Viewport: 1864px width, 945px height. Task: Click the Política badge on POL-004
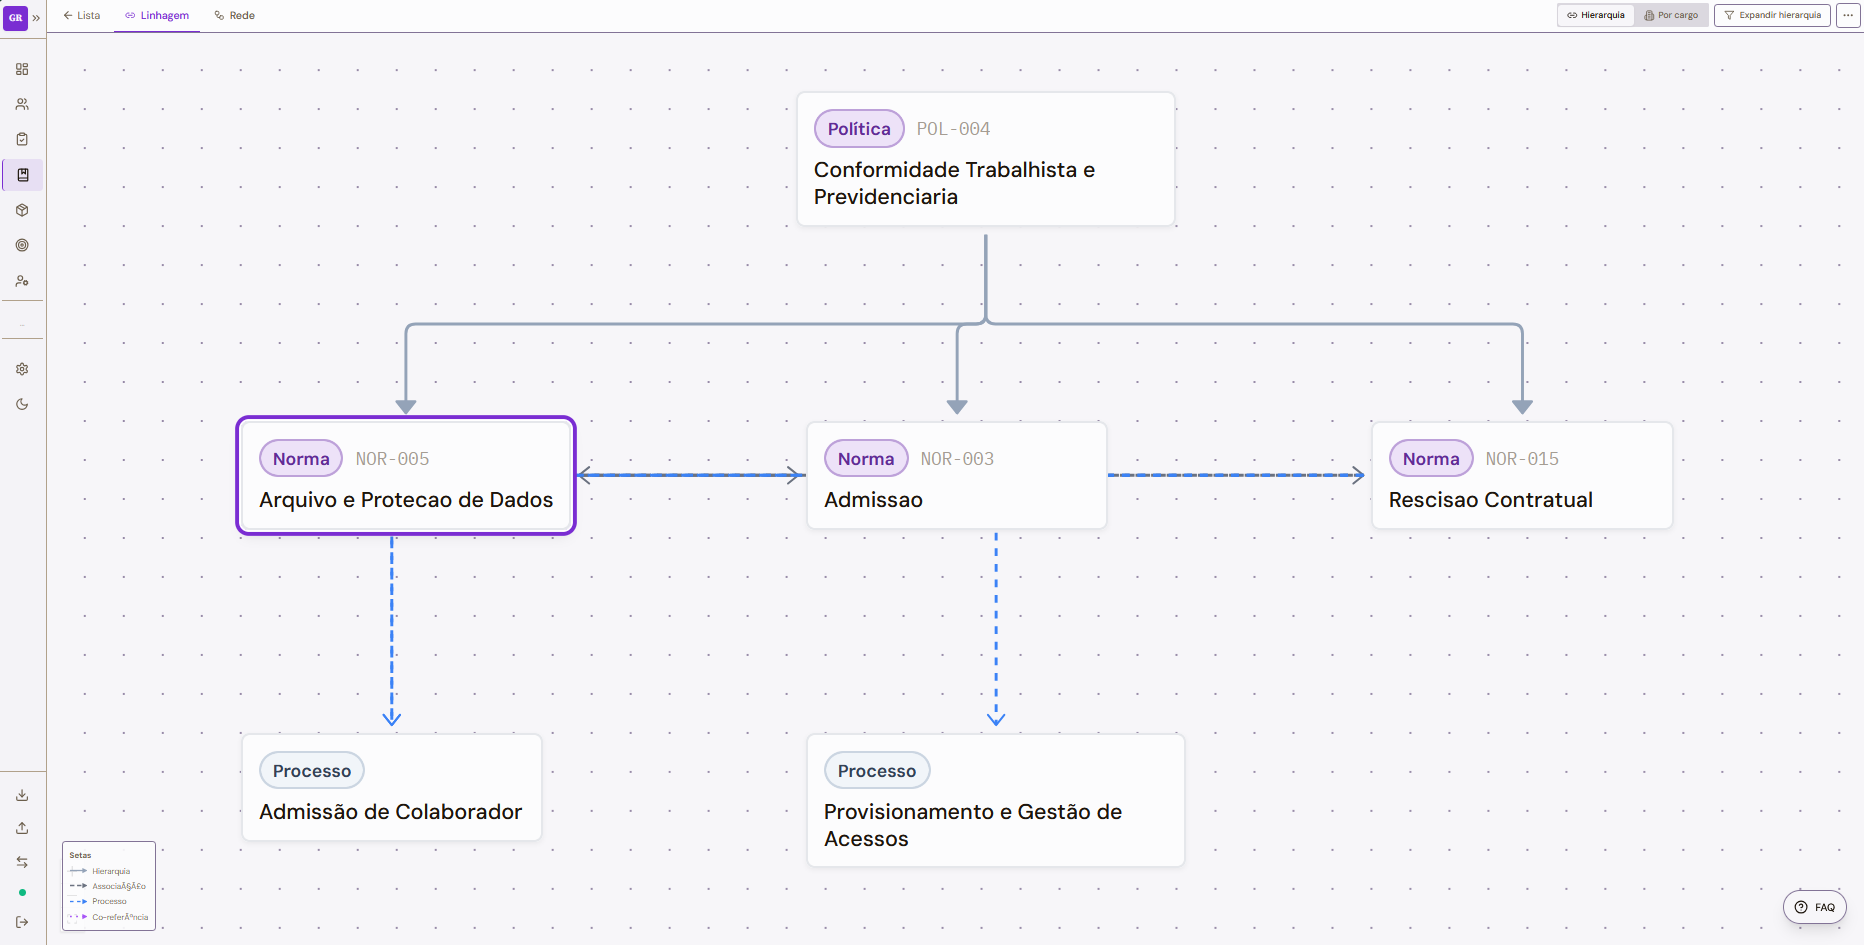click(859, 129)
